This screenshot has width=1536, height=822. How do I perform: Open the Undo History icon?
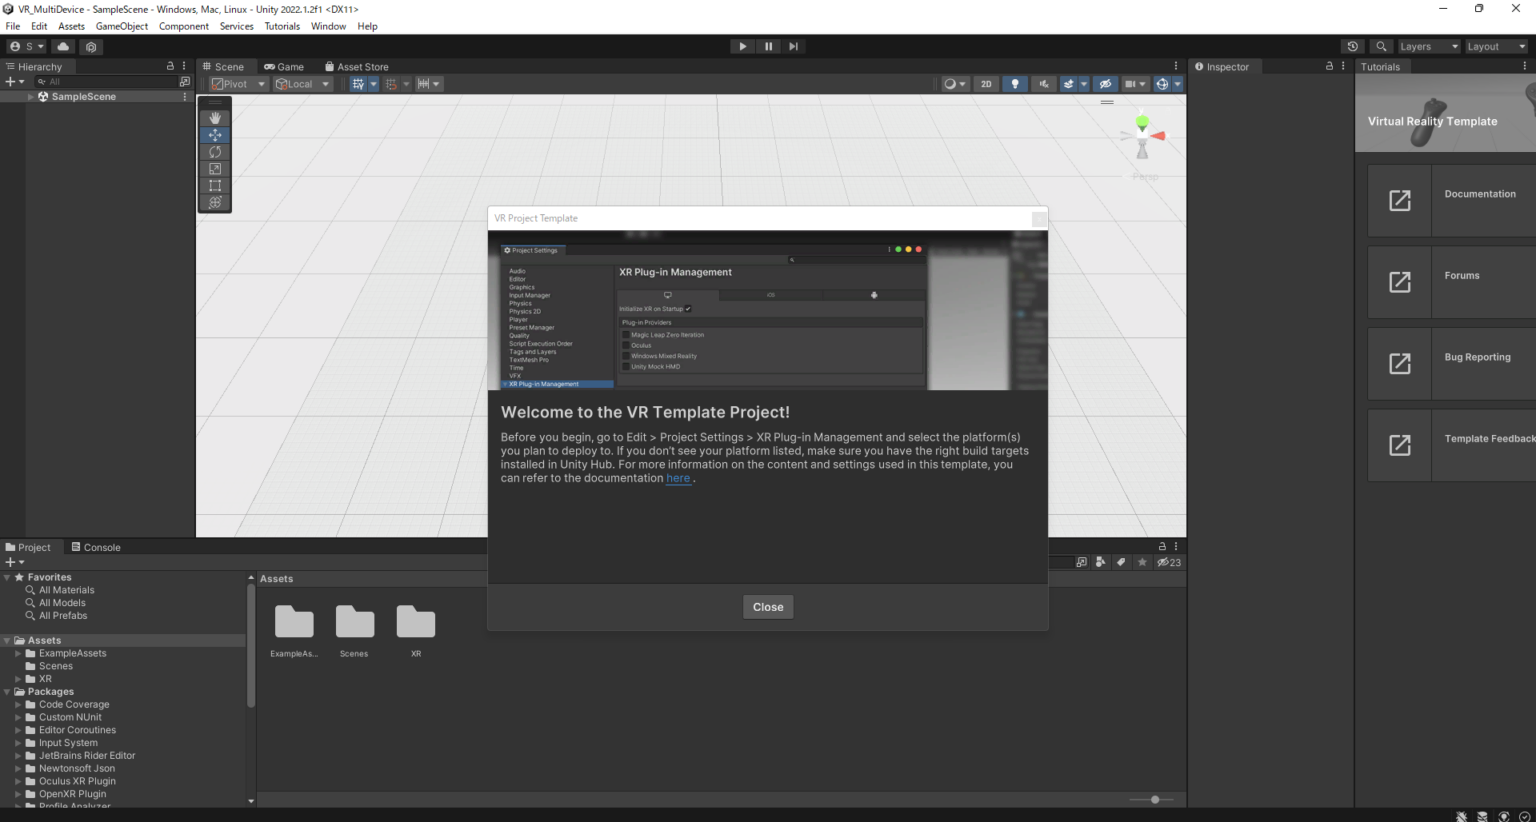pyautogui.click(x=1353, y=47)
